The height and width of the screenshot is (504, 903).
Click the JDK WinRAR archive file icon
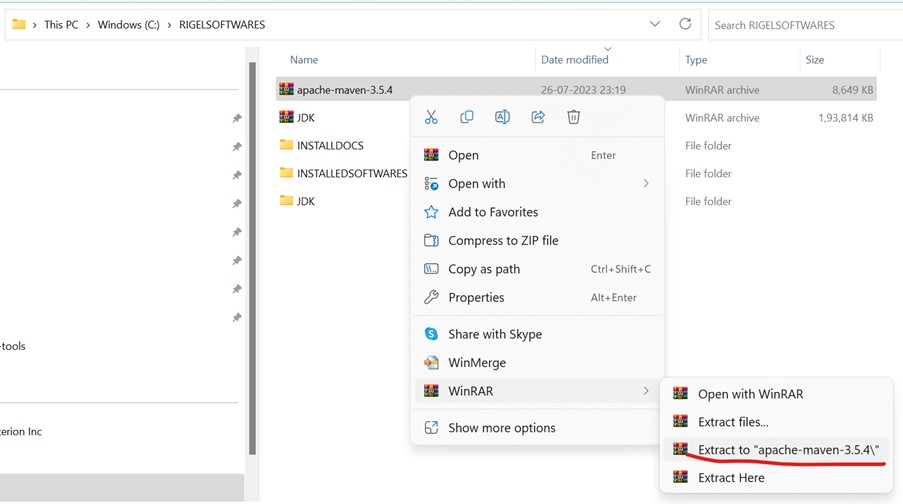(287, 117)
